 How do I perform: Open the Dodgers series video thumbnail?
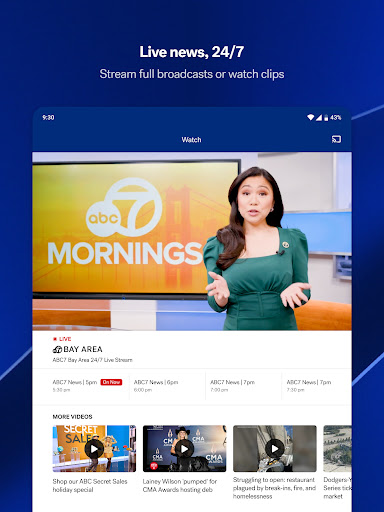click(x=337, y=449)
